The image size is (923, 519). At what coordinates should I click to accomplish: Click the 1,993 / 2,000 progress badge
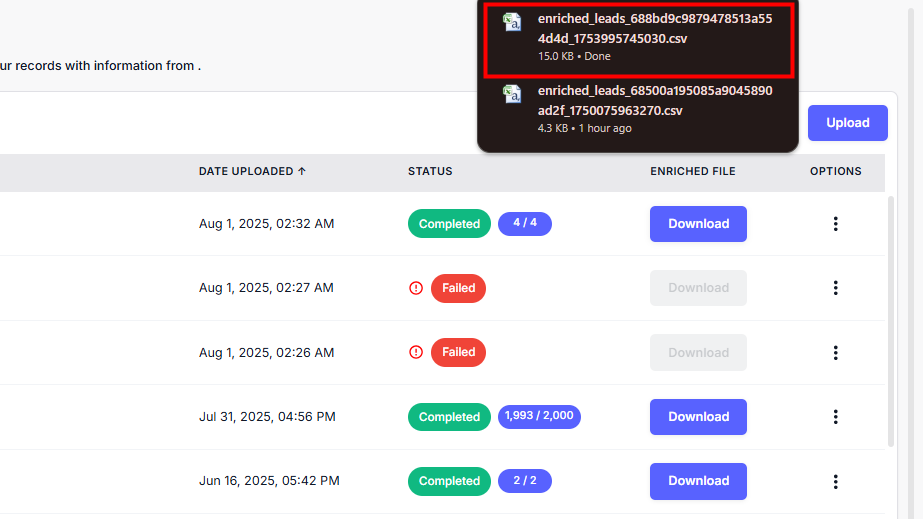pos(539,416)
